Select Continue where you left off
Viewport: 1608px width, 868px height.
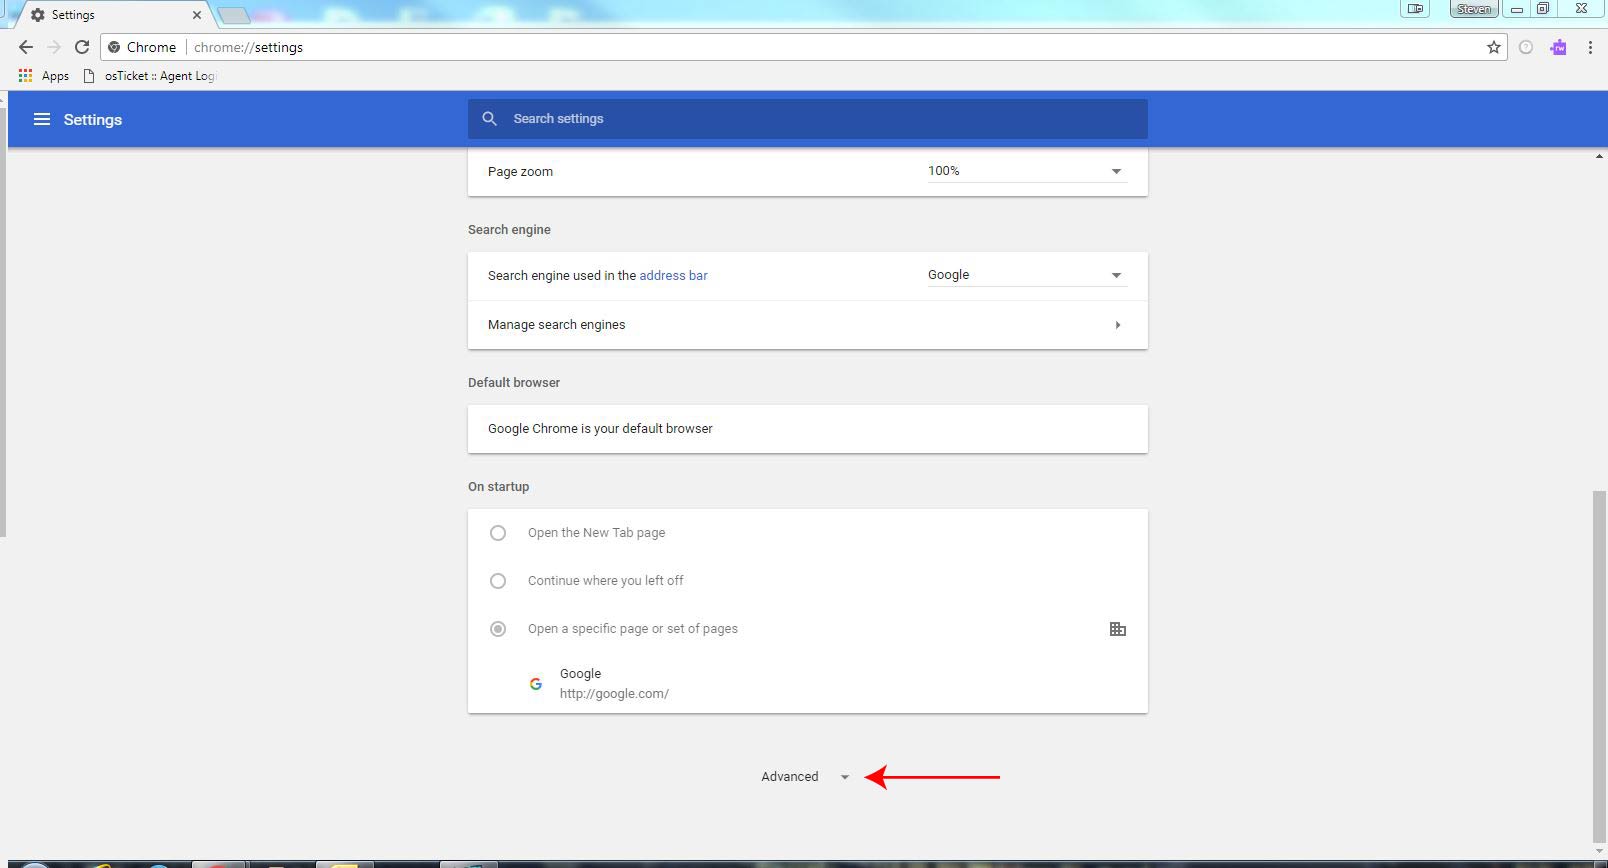pos(498,581)
